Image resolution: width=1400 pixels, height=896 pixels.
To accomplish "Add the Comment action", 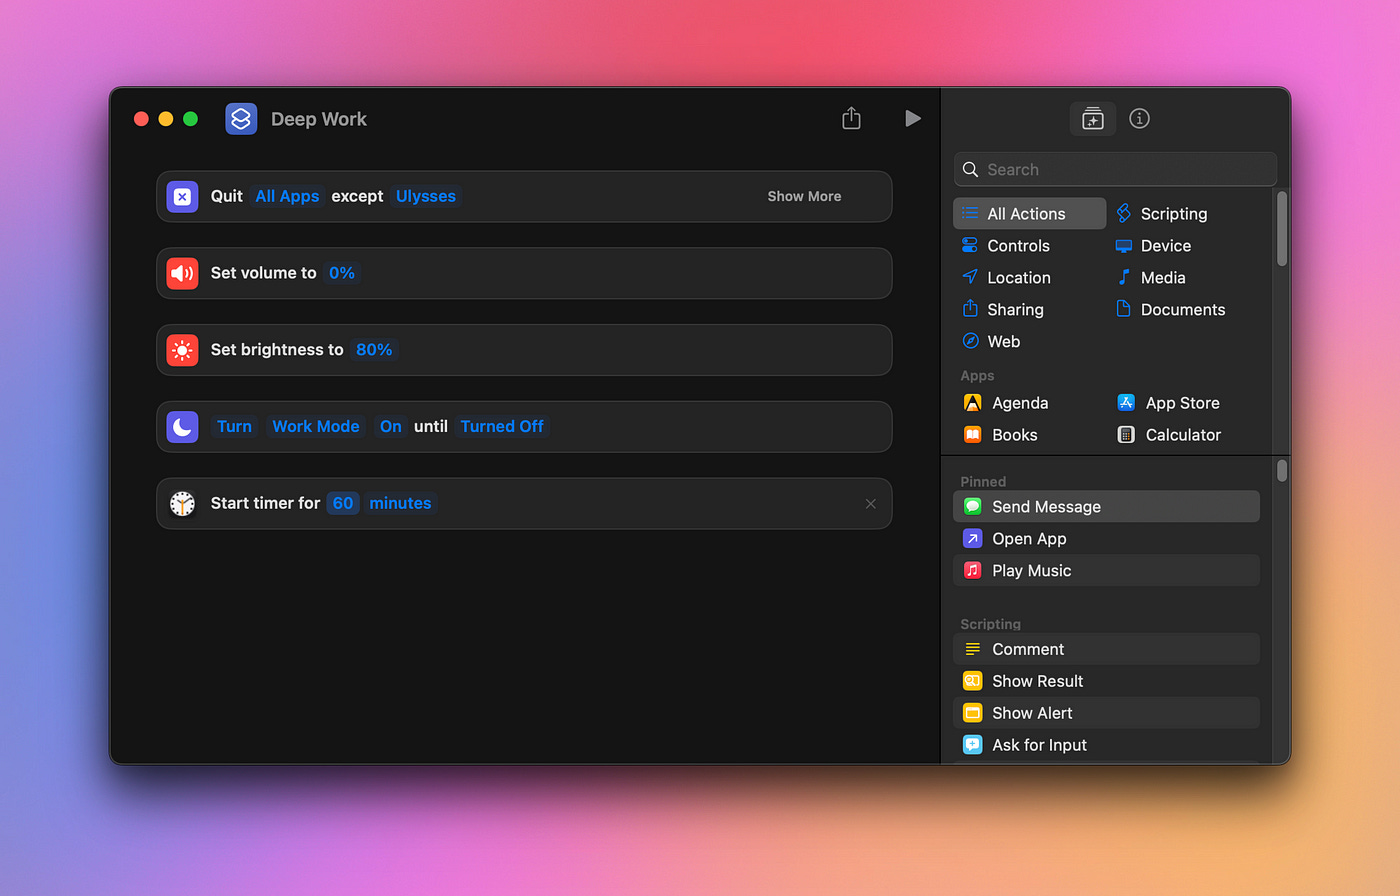I will point(1106,649).
